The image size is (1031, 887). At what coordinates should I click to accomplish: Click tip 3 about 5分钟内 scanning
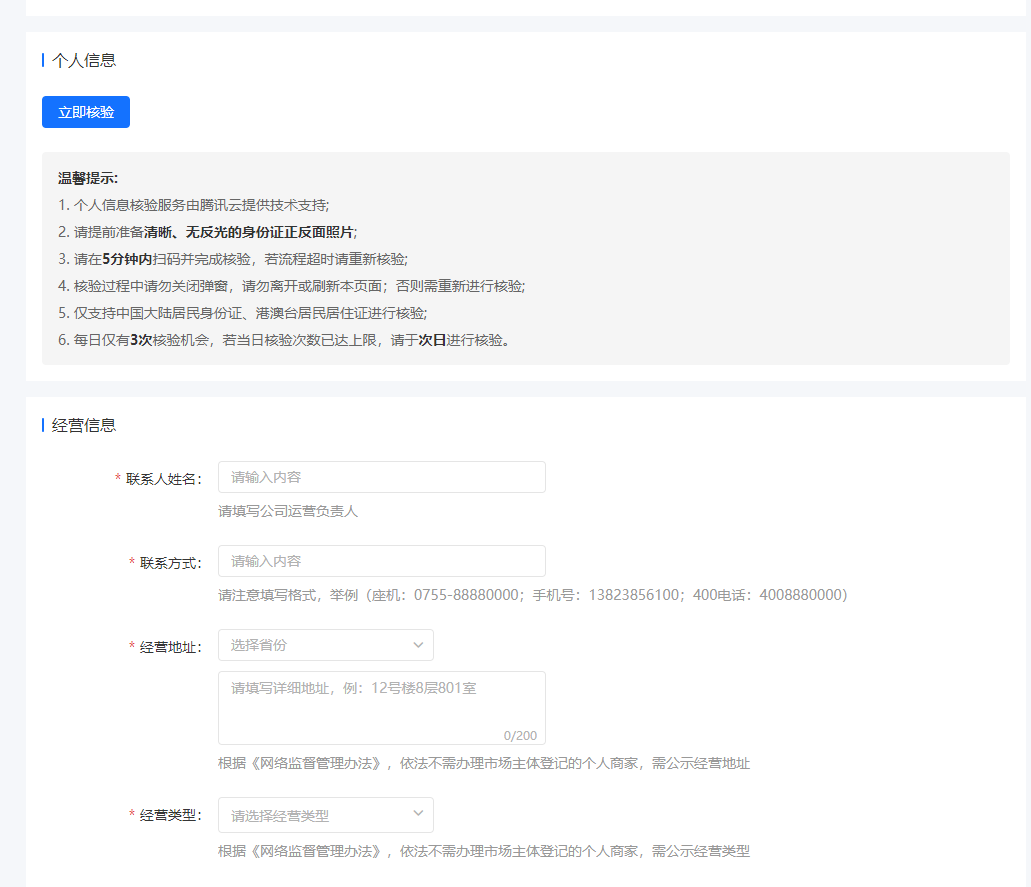point(233,259)
